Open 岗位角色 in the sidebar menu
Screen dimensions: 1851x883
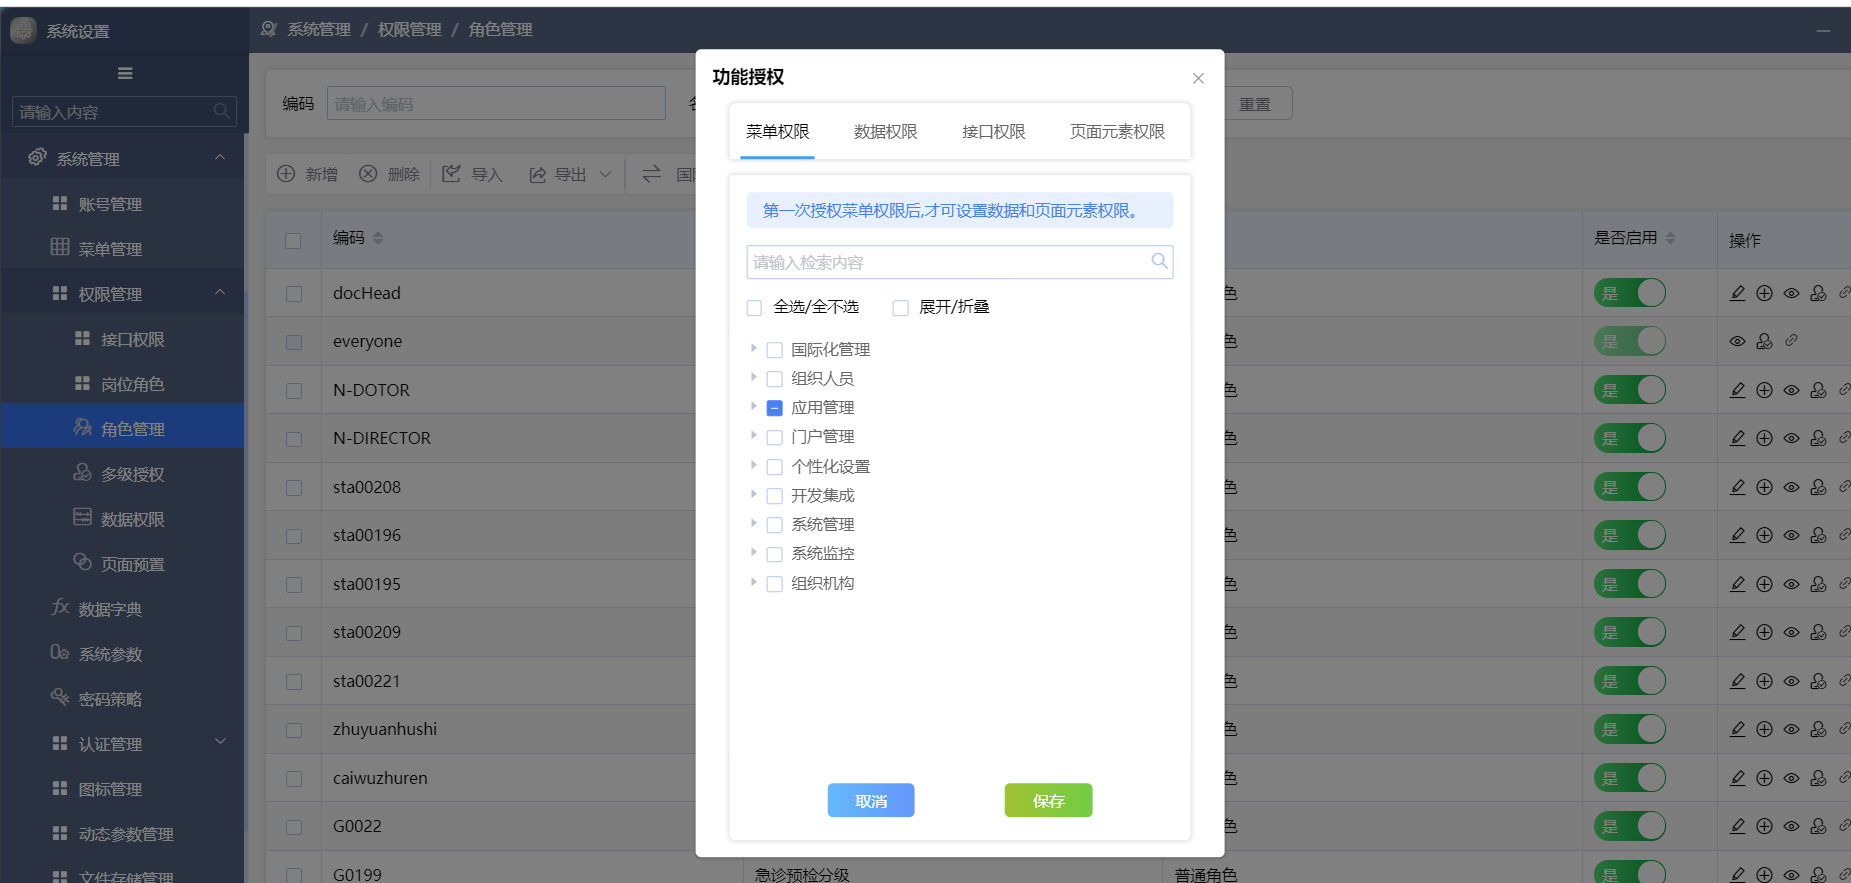tap(122, 384)
